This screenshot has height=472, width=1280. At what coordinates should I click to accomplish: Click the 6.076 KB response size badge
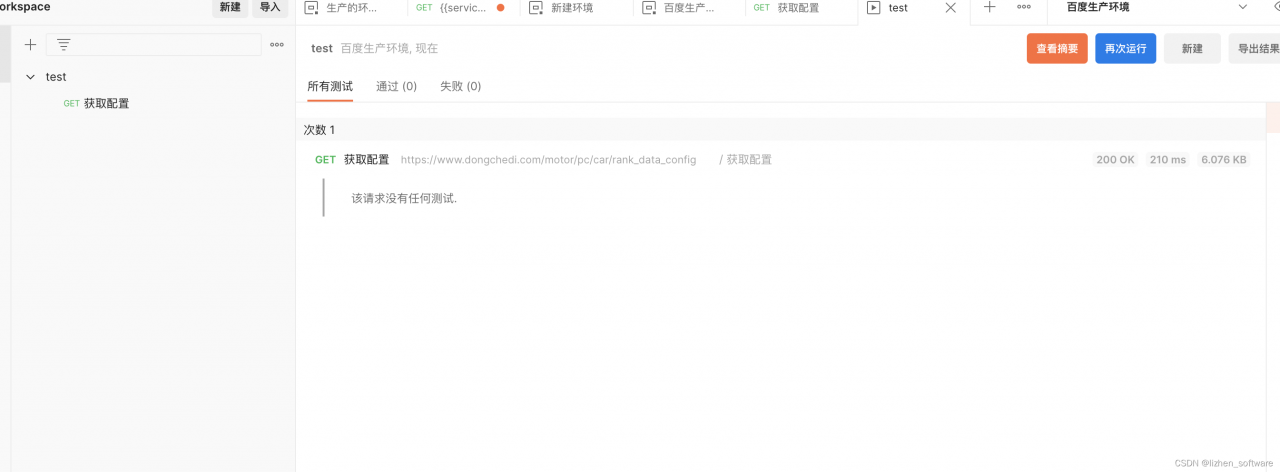pyautogui.click(x=1224, y=160)
